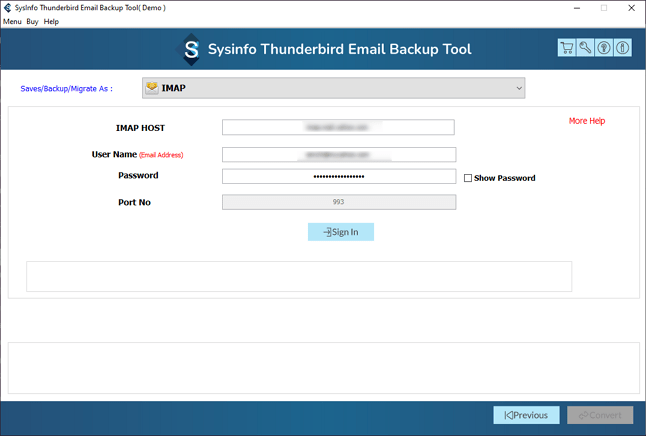
Task: Click the dropdown arrow beside IMAP
Action: click(x=519, y=88)
